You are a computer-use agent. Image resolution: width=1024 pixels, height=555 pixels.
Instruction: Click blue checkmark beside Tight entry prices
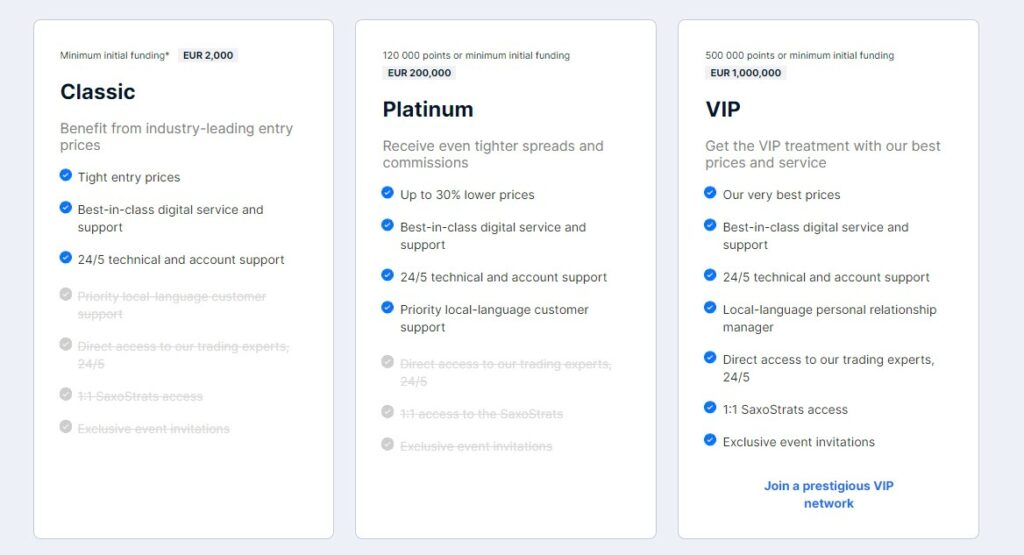[x=65, y=175]
